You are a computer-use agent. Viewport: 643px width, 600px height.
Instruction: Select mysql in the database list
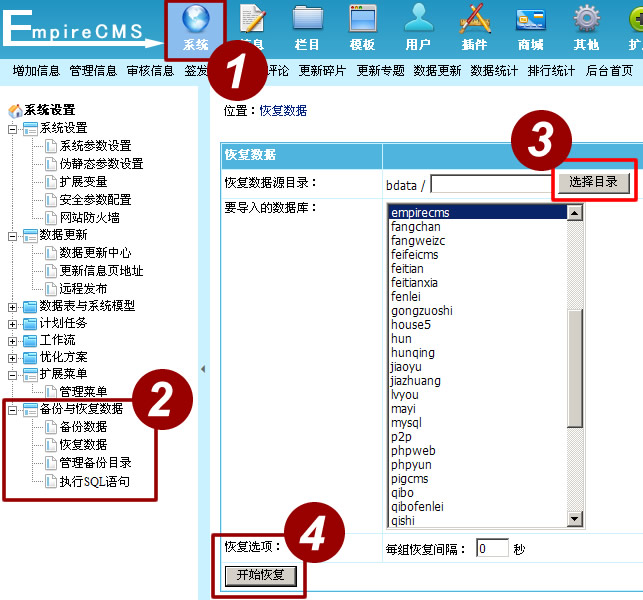click(x=477, y=422)
